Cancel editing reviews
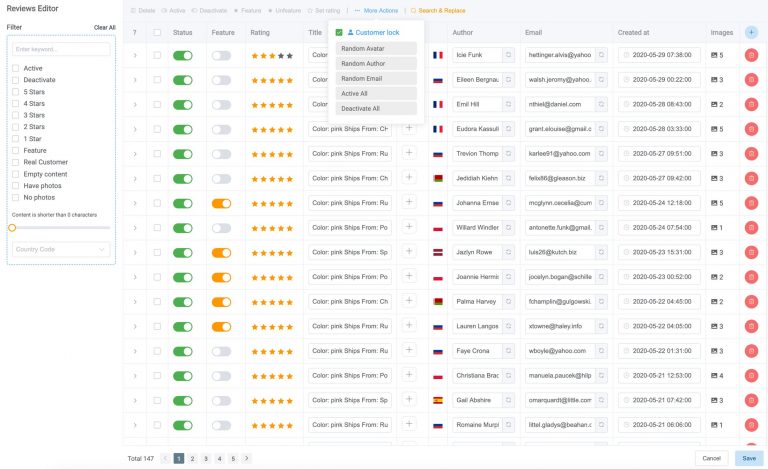This screenshot has width=768, height=469. click(x=711, y=458)
